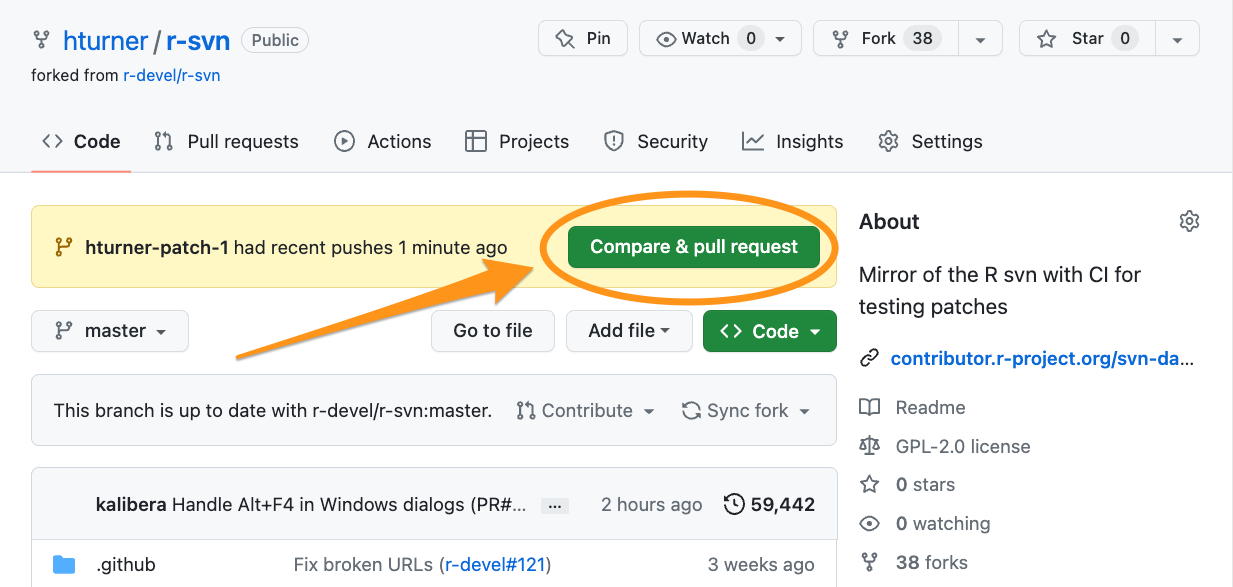Click the Readme book icon

click(870, 407)
